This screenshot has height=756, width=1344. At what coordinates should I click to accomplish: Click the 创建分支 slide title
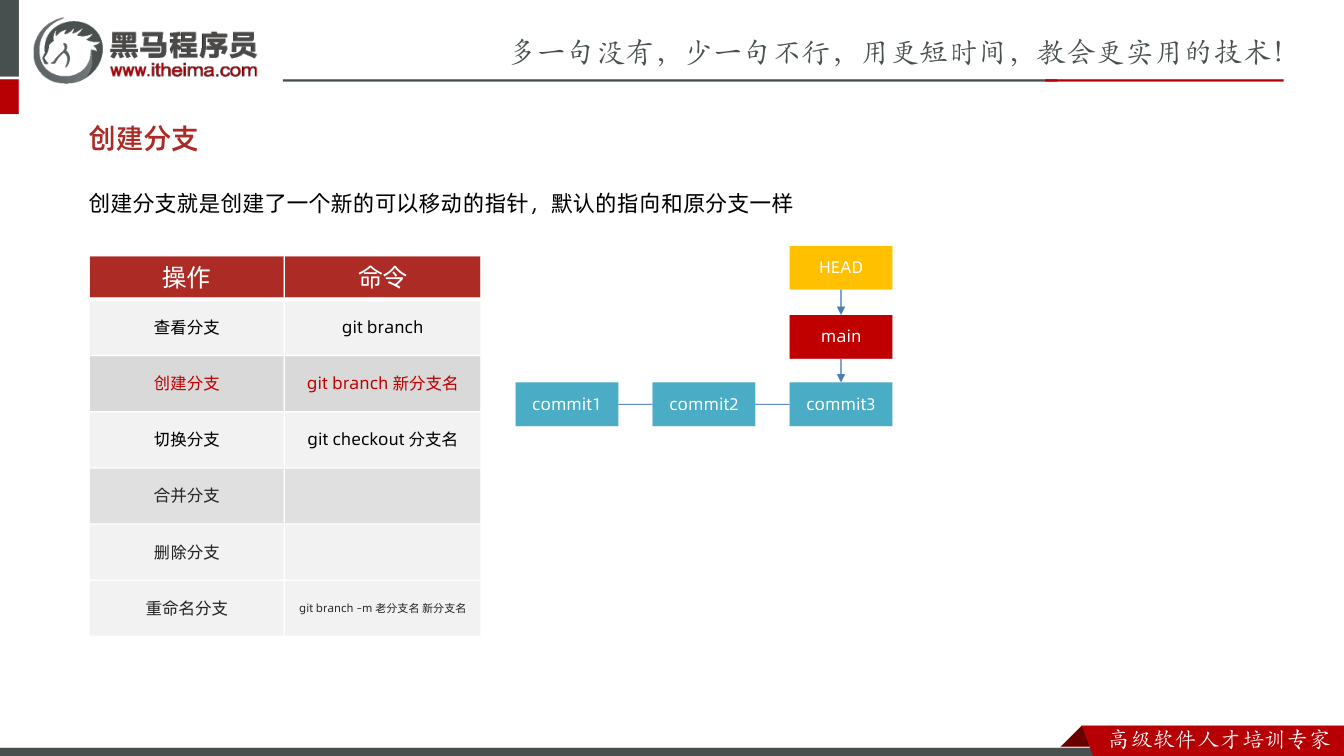[143, 139]
